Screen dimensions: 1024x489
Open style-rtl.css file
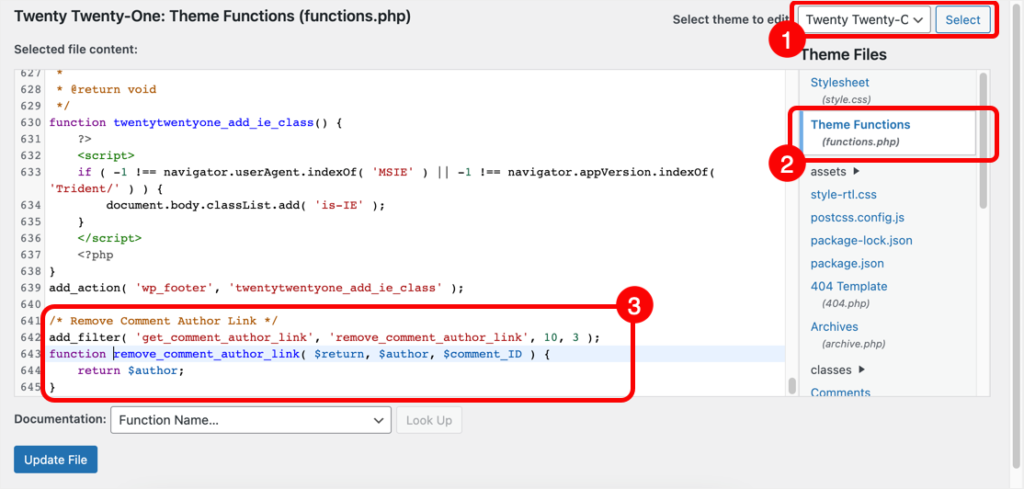click(843, 194)
